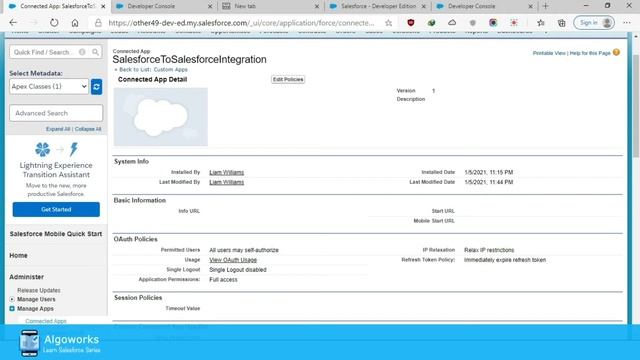Image resolution: width=640 pixels, height=360 pixels.
Task: Open the Printable View link
Action: (549, 53)
